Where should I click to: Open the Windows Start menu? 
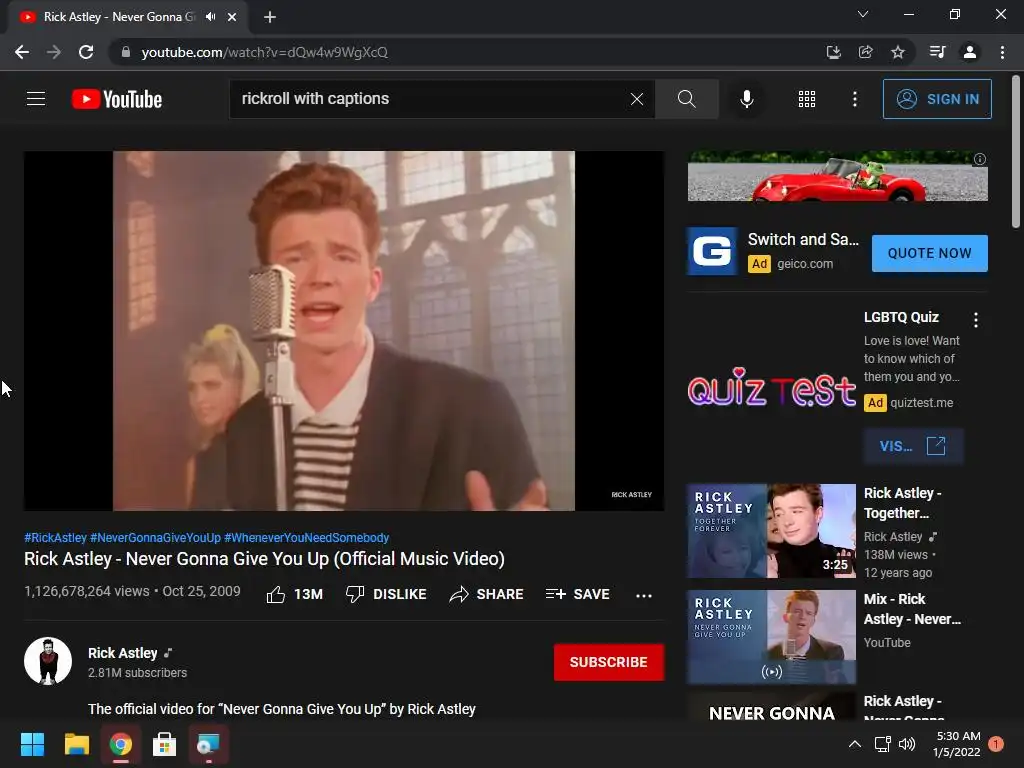pyautogui.click(x=32, y=744)
